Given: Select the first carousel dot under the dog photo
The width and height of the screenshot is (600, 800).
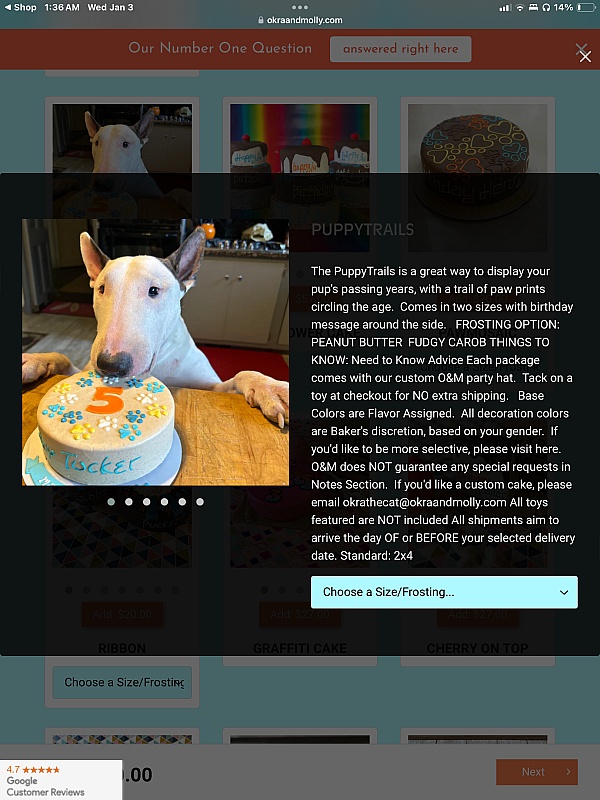Looking at the screenshot, I should tap(111, 502).
